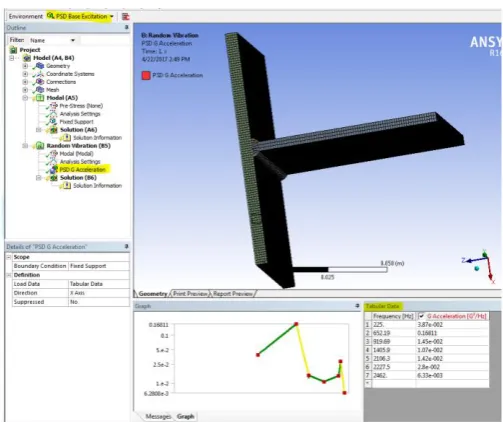This screenshot has width=503, height=422.
Task: Select the Fixed Support item icon
Action: pos(53,122)
